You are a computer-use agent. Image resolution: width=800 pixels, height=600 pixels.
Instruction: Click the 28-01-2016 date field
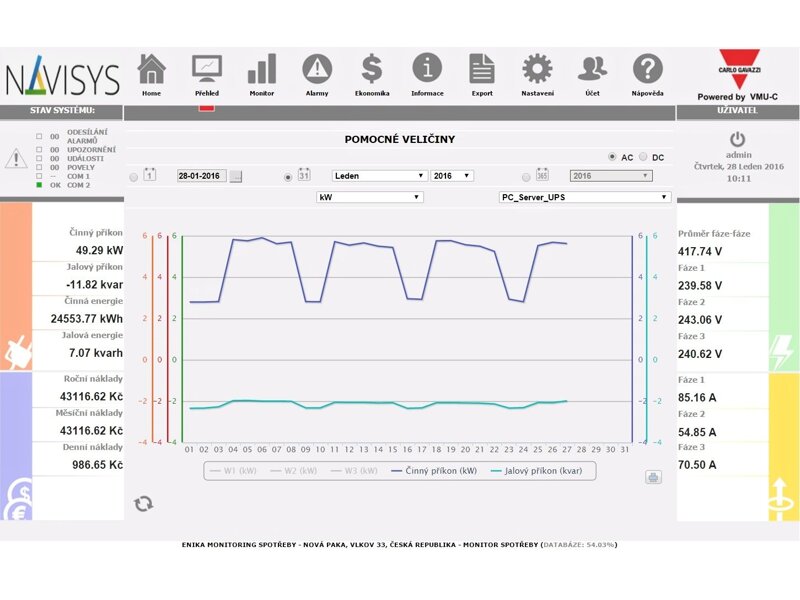pyautogui.click(x=201, y=176)
